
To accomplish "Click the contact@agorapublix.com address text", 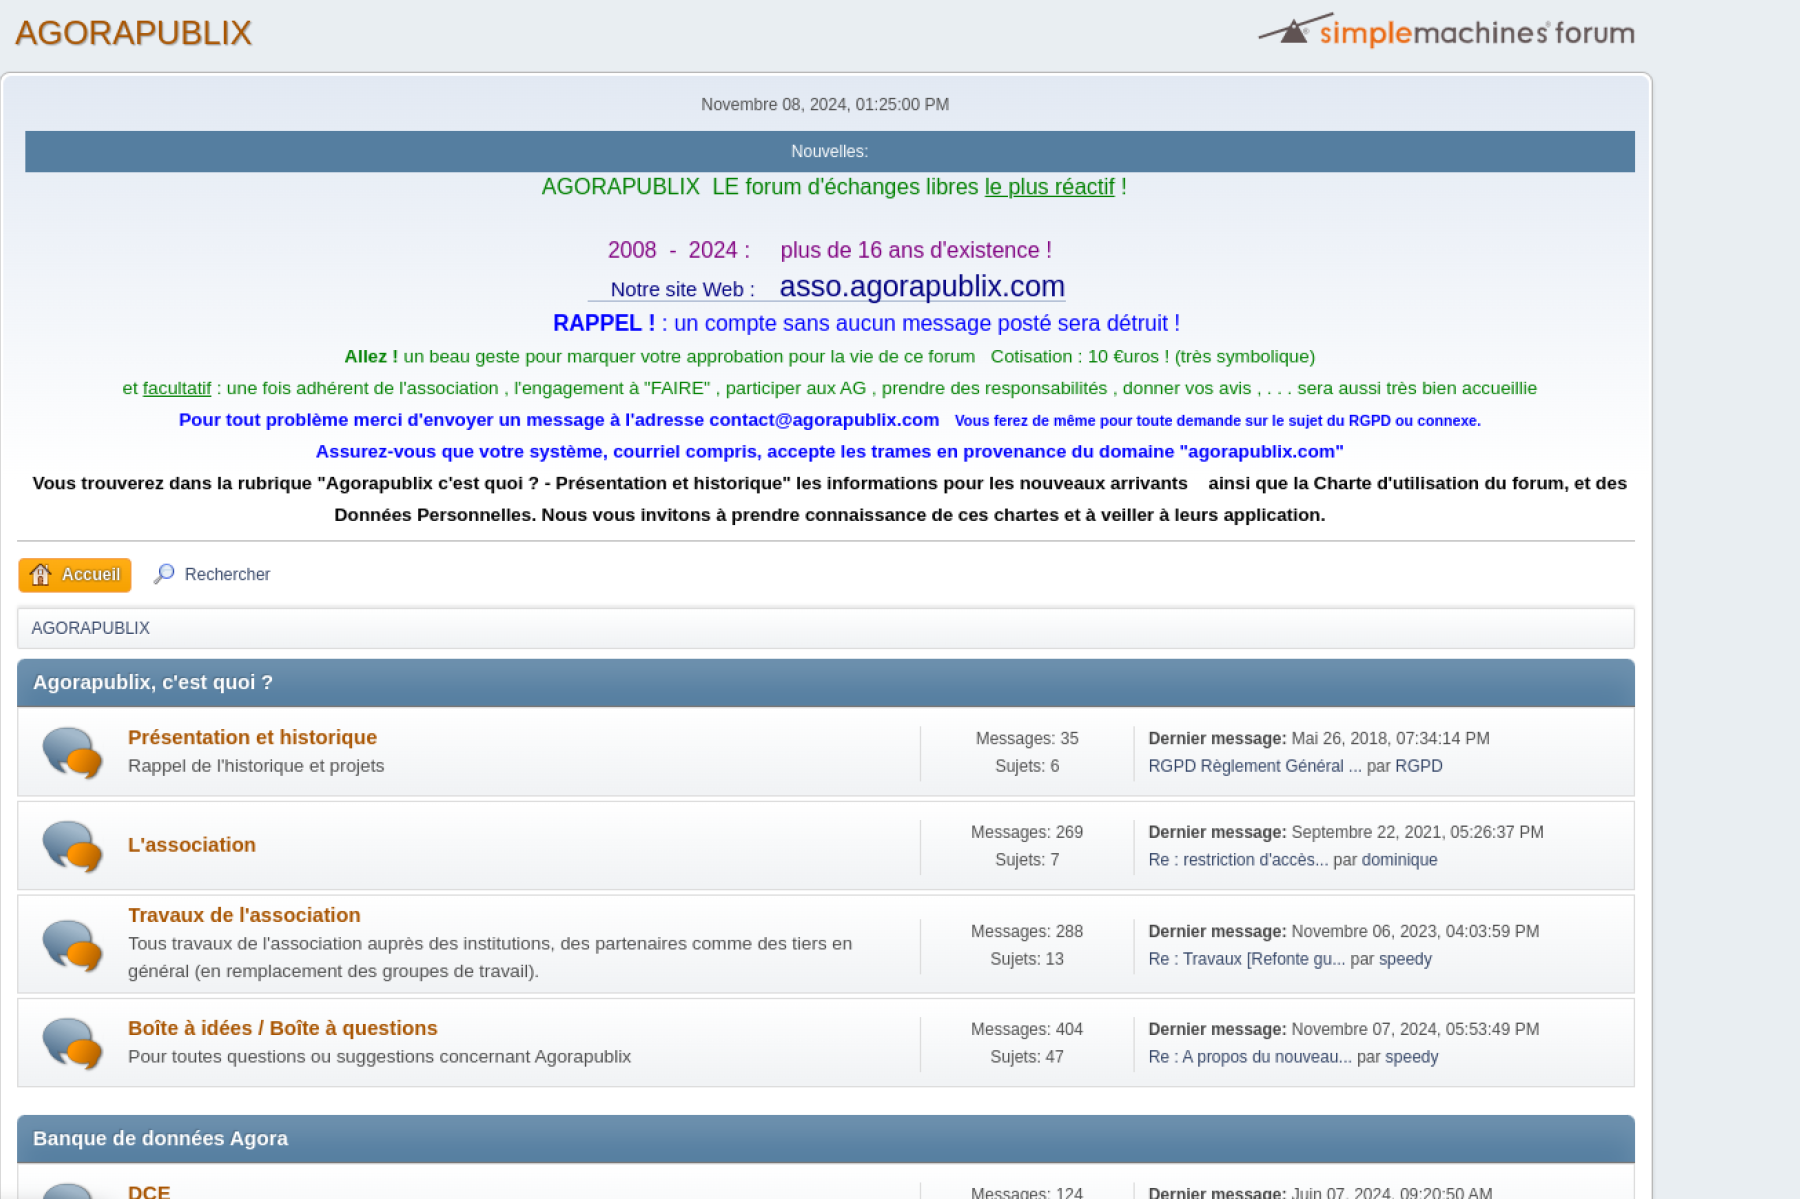I will tap(824, 420).
